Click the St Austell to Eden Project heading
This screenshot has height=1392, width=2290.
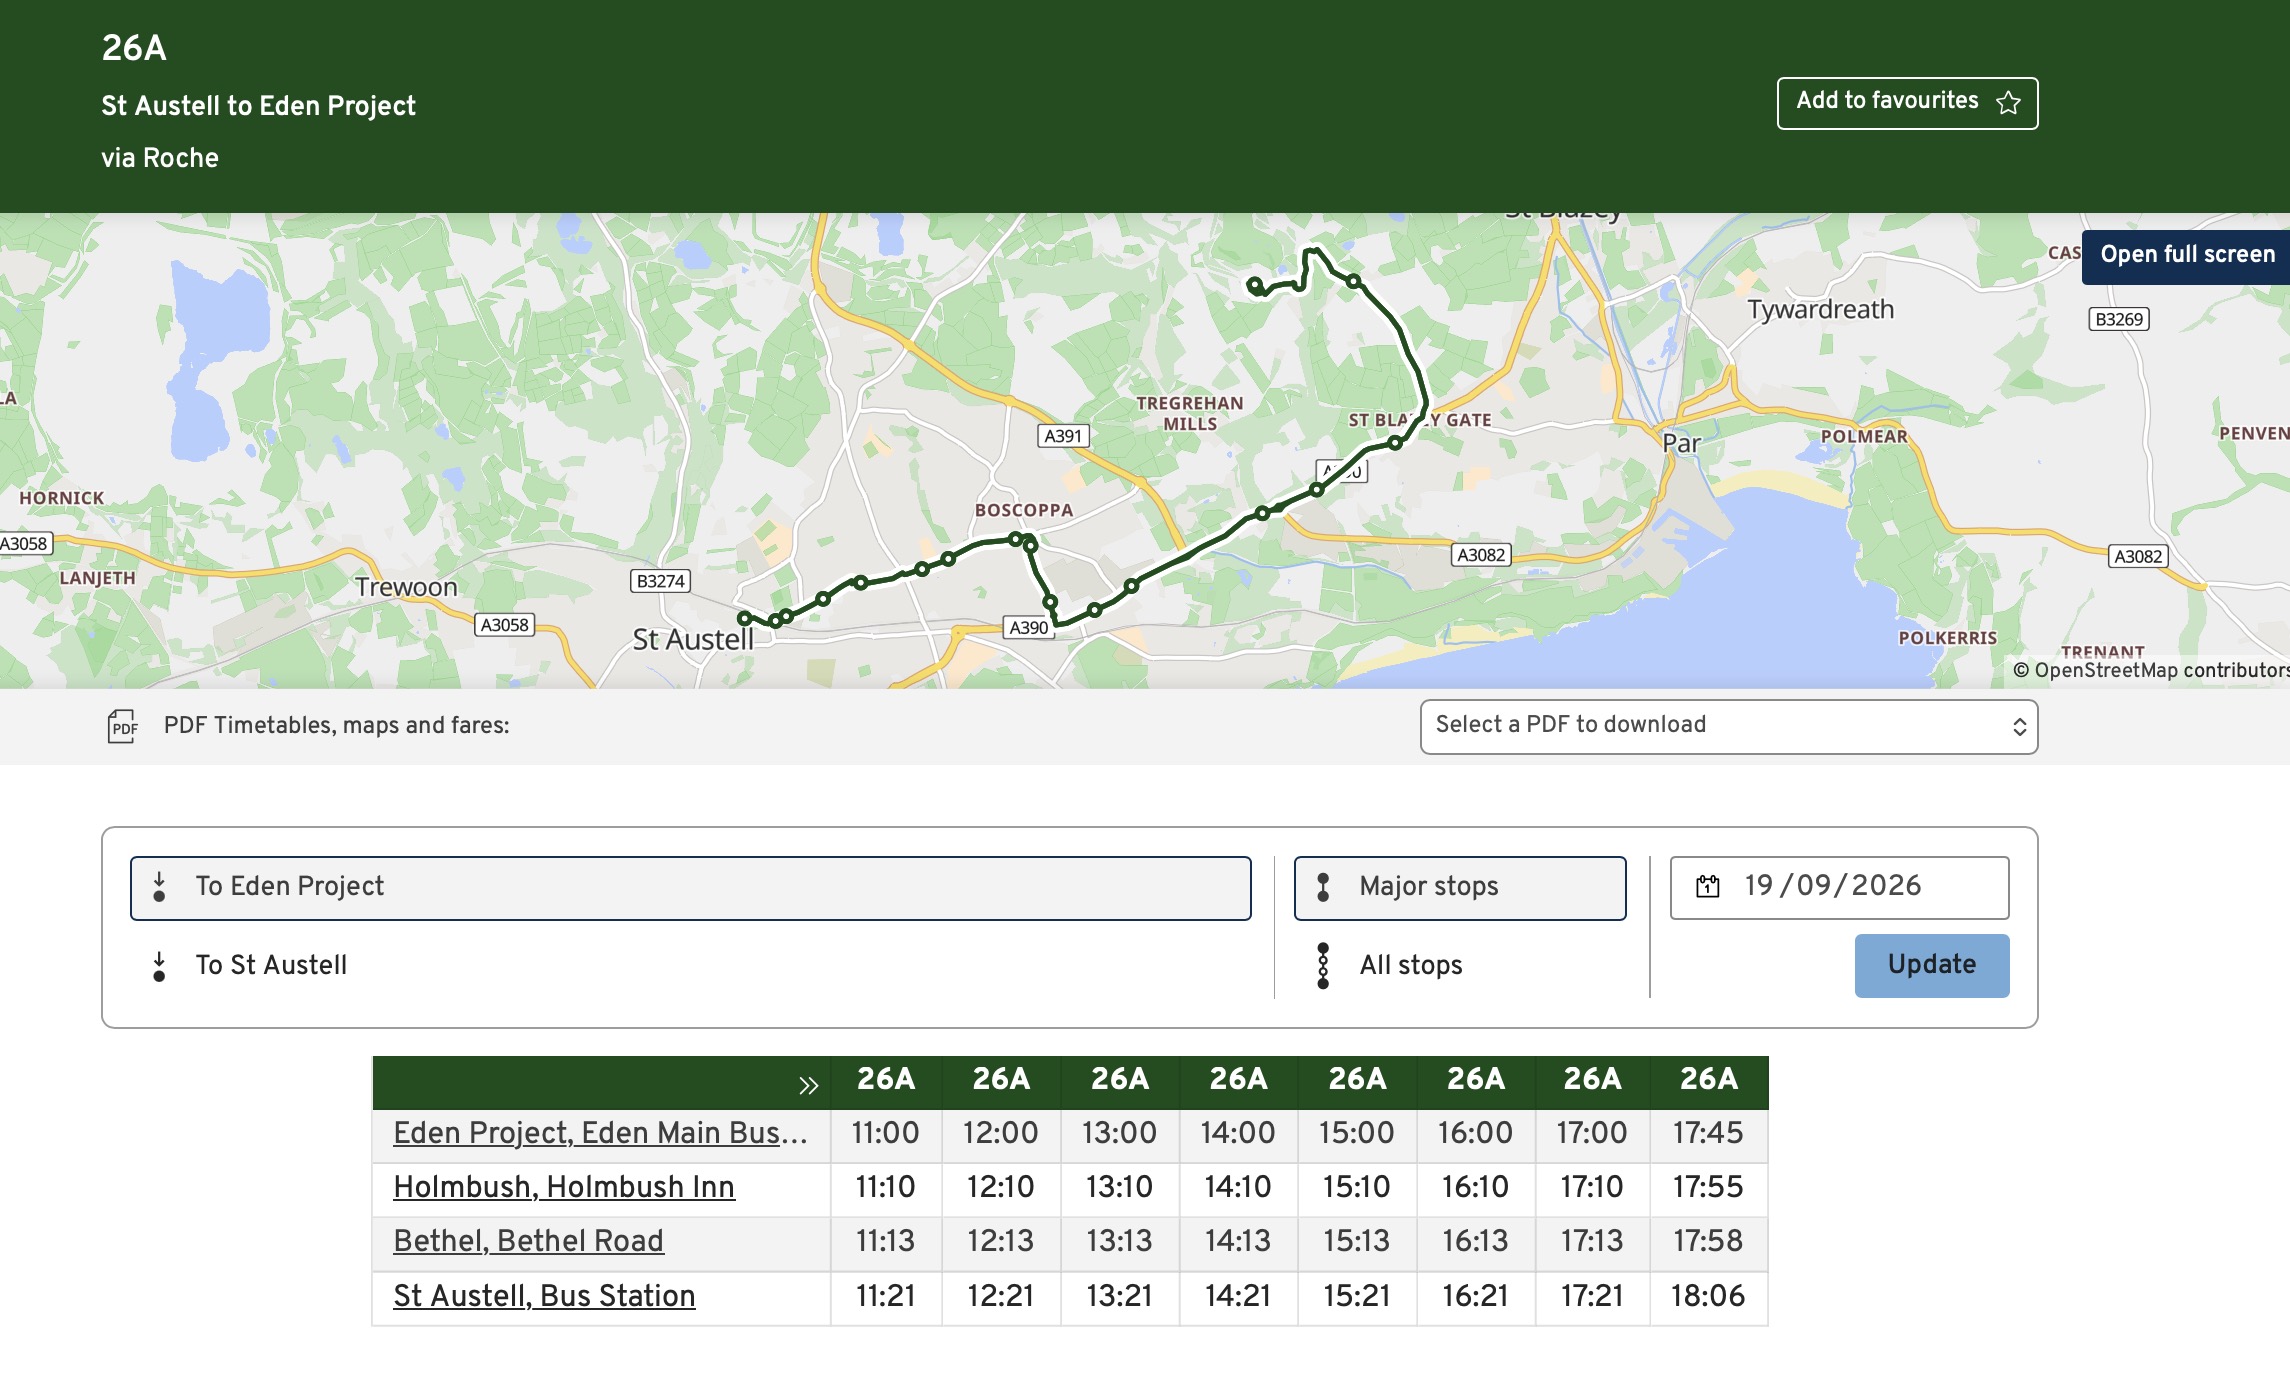[x=258, y=106]
